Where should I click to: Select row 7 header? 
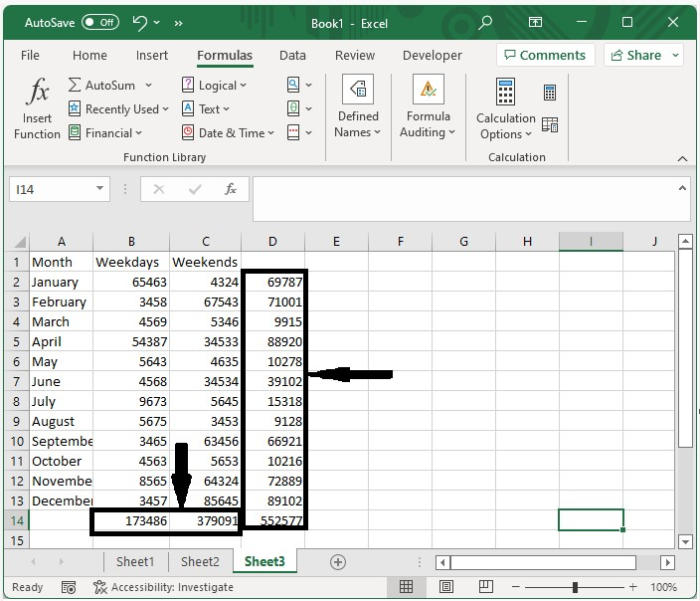[x=17, y=381]
